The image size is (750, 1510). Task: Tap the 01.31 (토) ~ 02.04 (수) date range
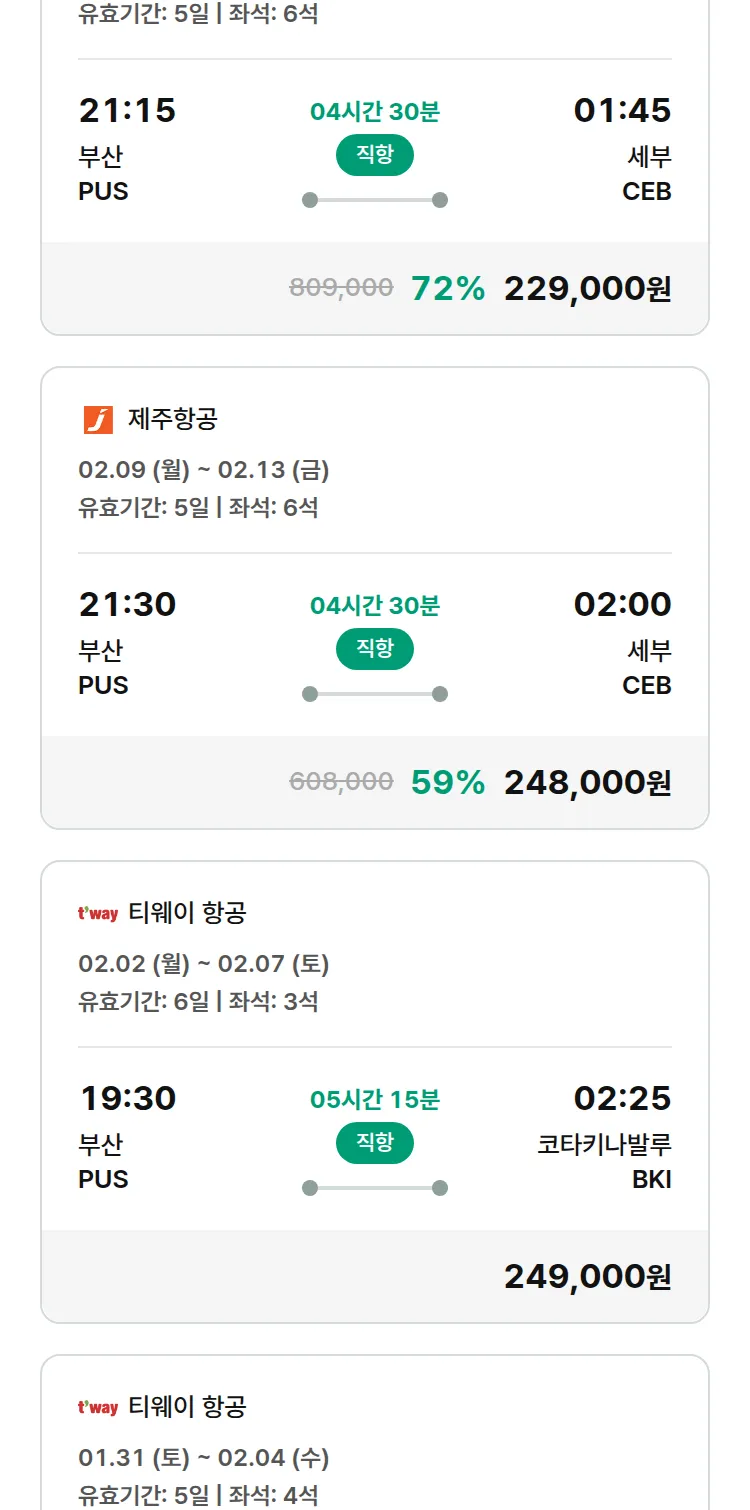click(204, 1457)
